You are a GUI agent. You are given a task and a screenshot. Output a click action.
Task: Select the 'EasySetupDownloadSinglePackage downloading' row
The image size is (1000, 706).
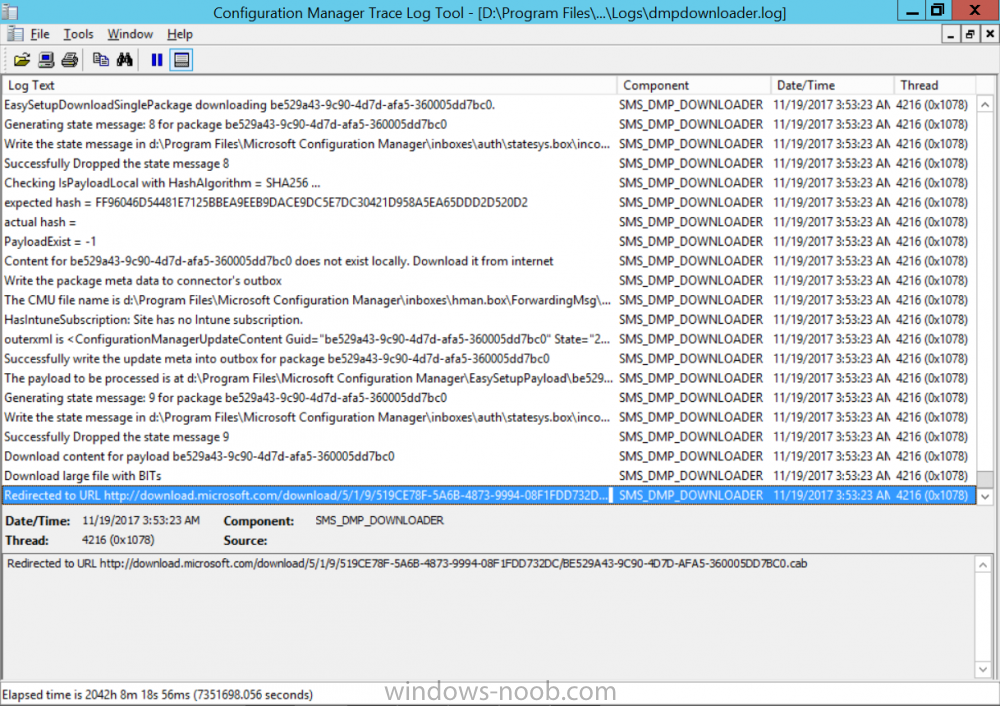coord(489,105)
